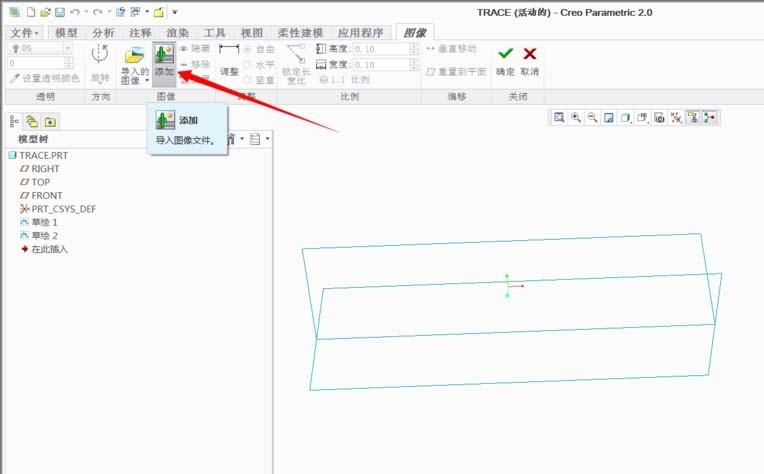The width and height of the screenshot is (764, 474).
Task: Click the 重置到平面 button
Action: click(456, 72)
